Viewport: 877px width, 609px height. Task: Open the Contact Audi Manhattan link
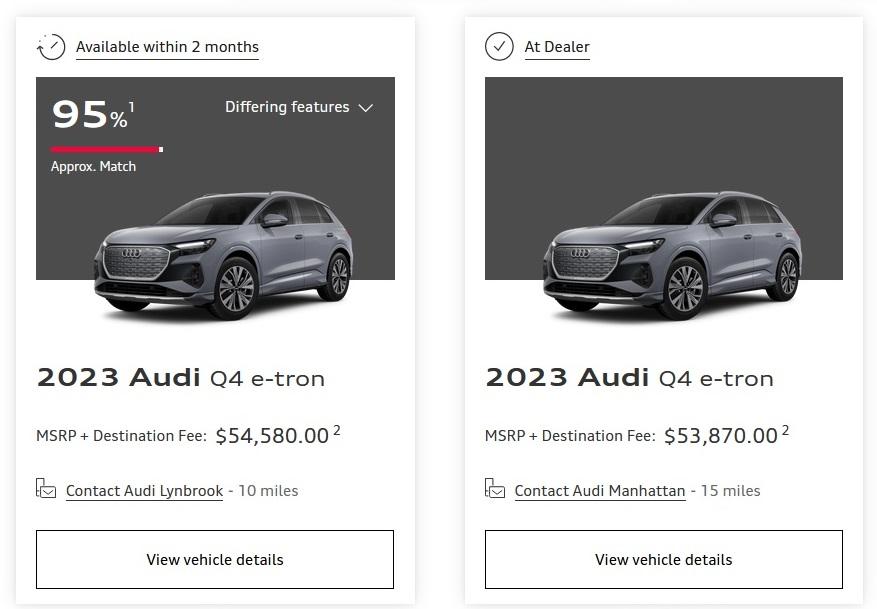coord(600,491)
